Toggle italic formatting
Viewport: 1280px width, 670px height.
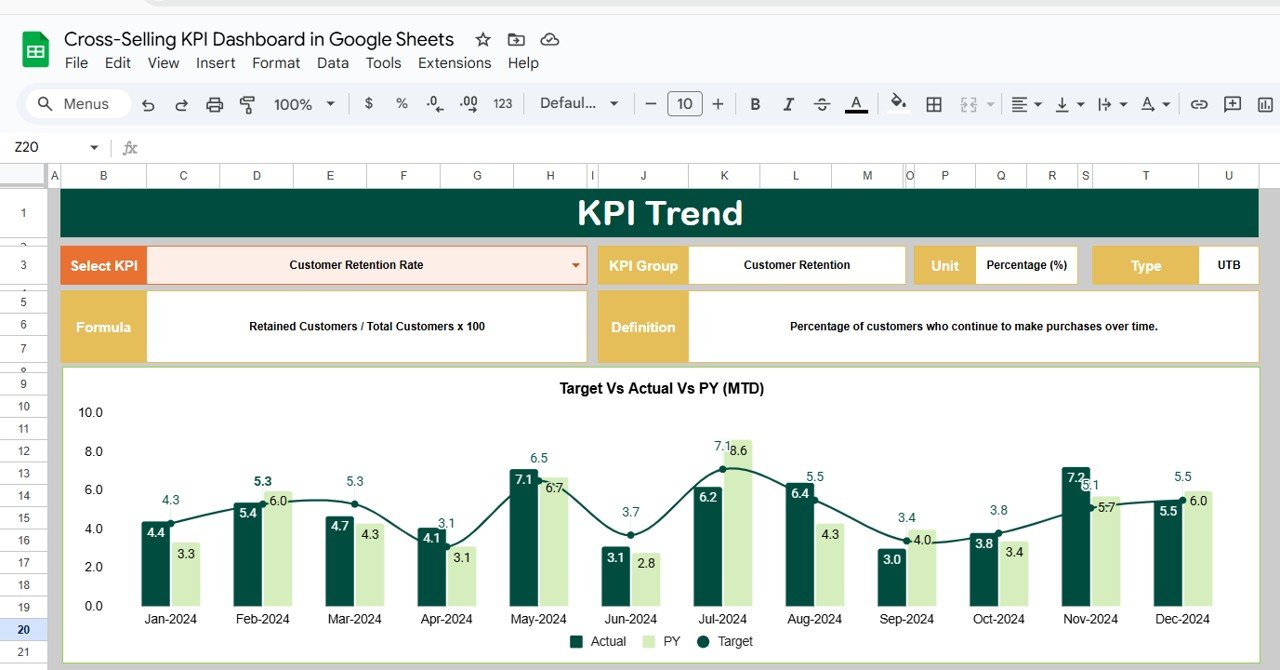(x=788, y=103)
